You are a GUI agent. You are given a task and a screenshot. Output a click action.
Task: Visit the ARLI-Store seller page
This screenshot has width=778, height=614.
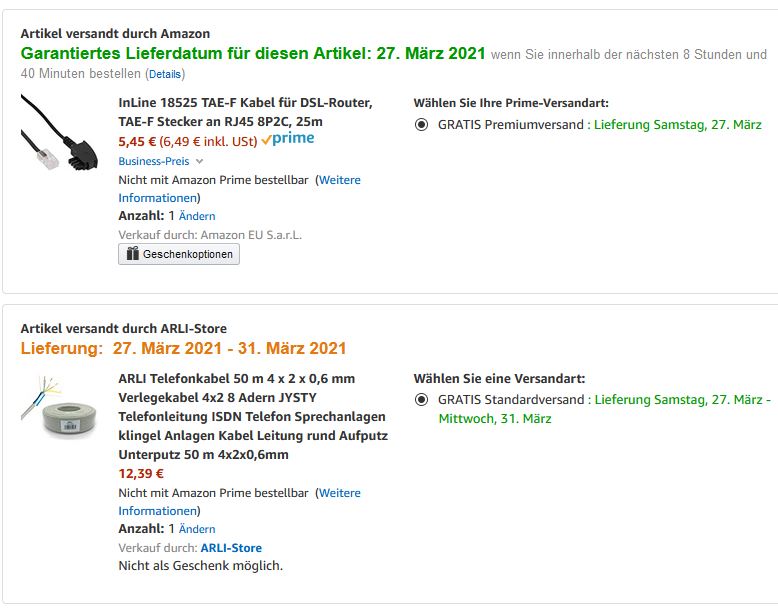(231, 548)
